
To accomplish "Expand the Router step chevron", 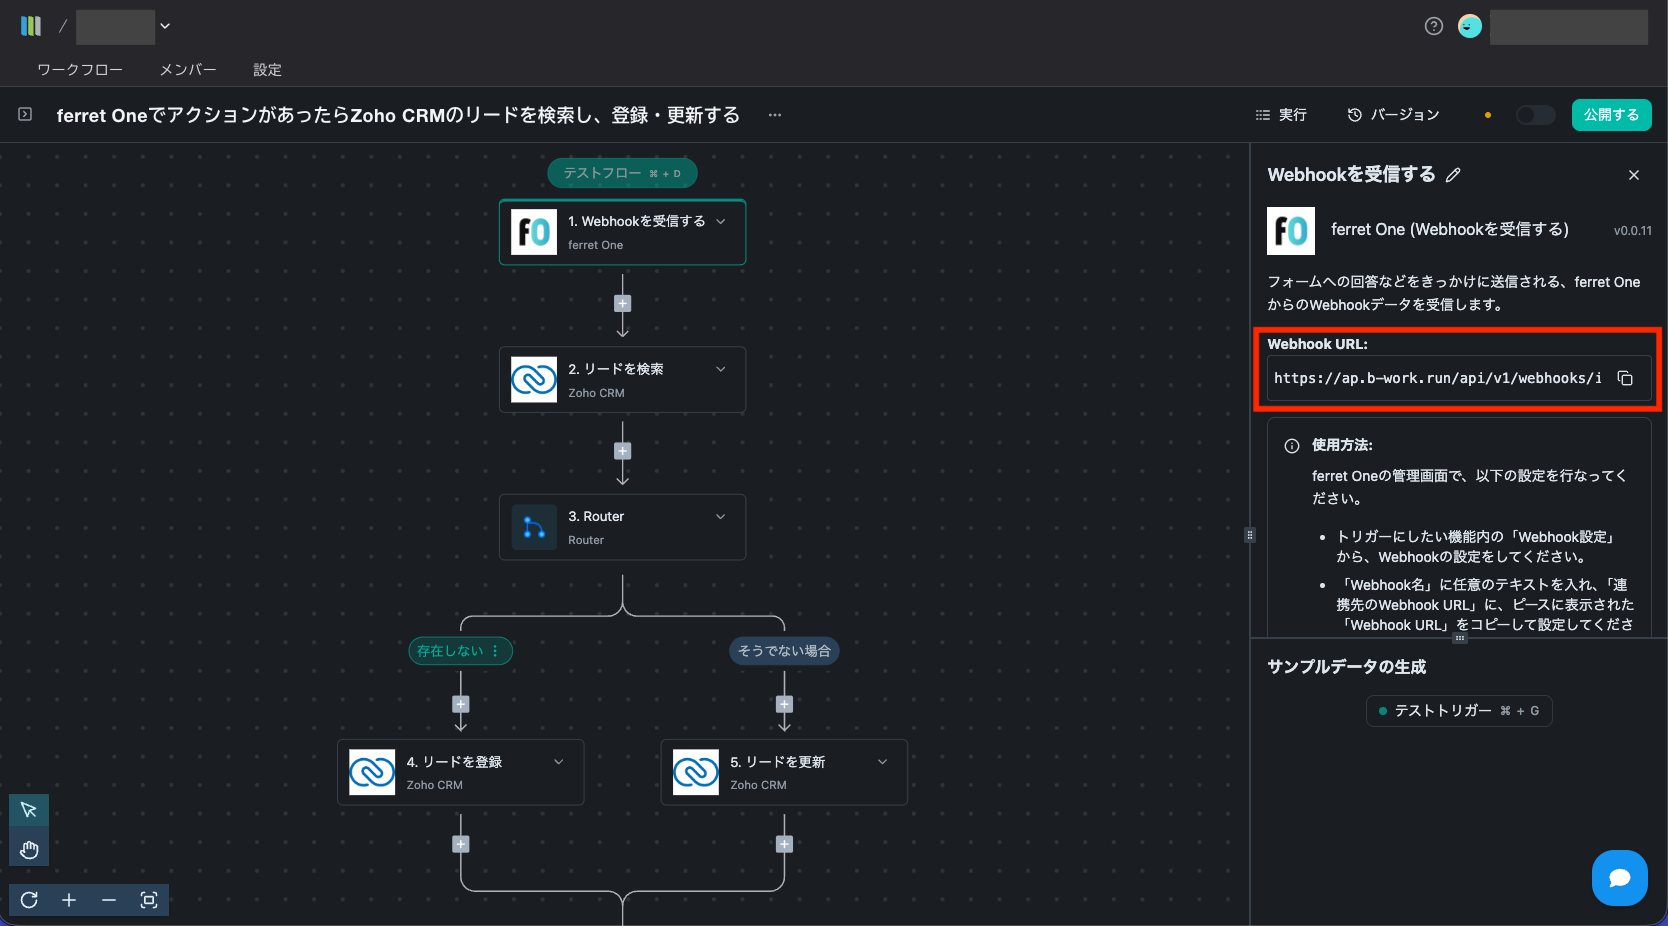I will pos(721,516).
